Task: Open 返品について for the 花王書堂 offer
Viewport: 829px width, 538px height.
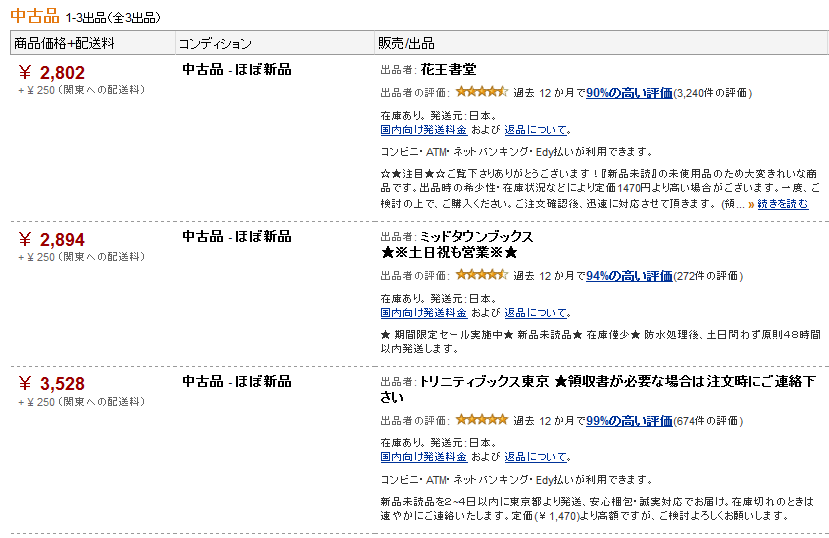Action: tap(535, 130)
